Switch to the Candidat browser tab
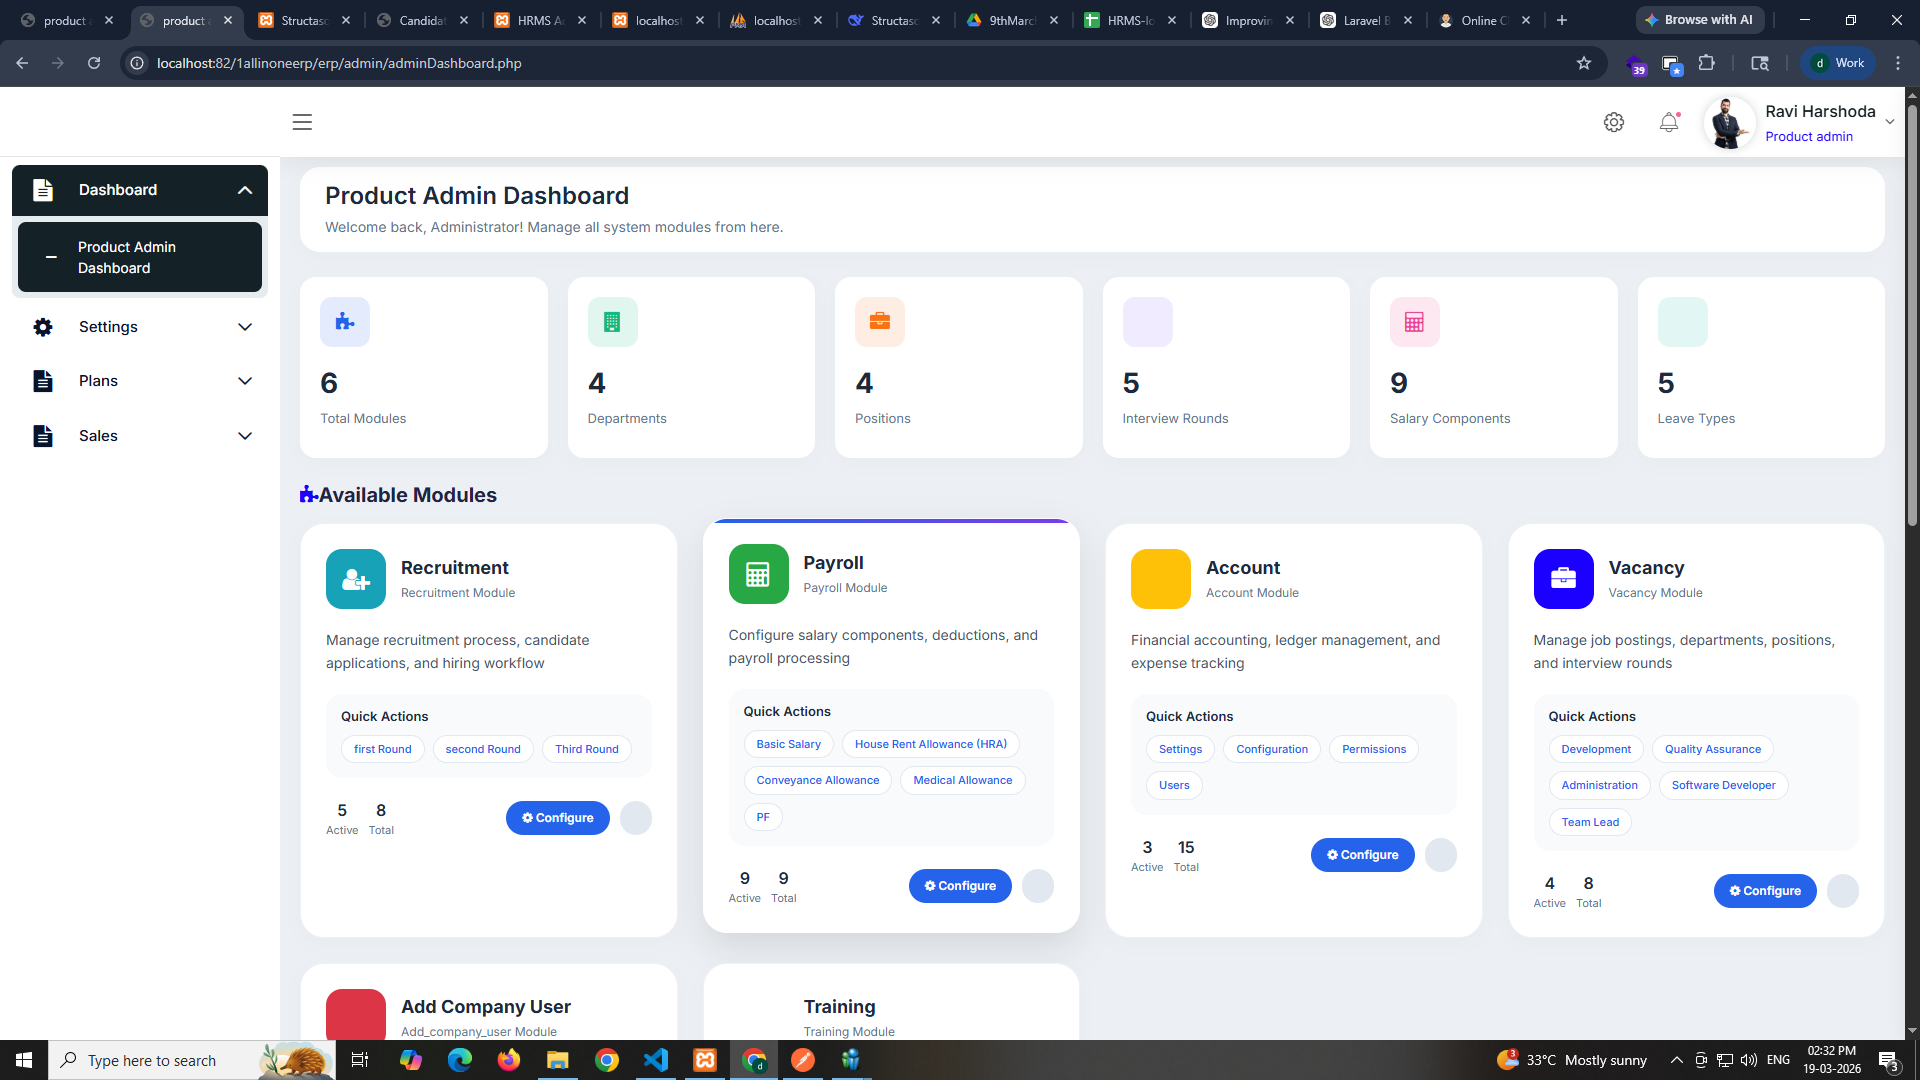Viewport: 1920px width, 1080px height. click(423, 20)
